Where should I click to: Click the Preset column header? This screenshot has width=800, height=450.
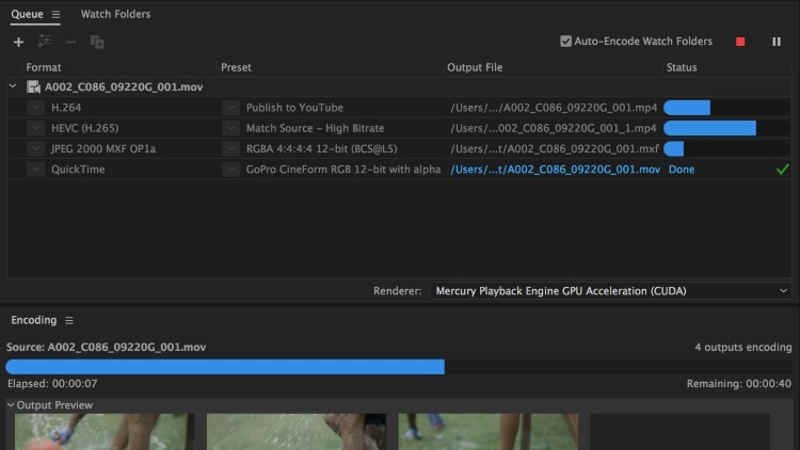236,67
